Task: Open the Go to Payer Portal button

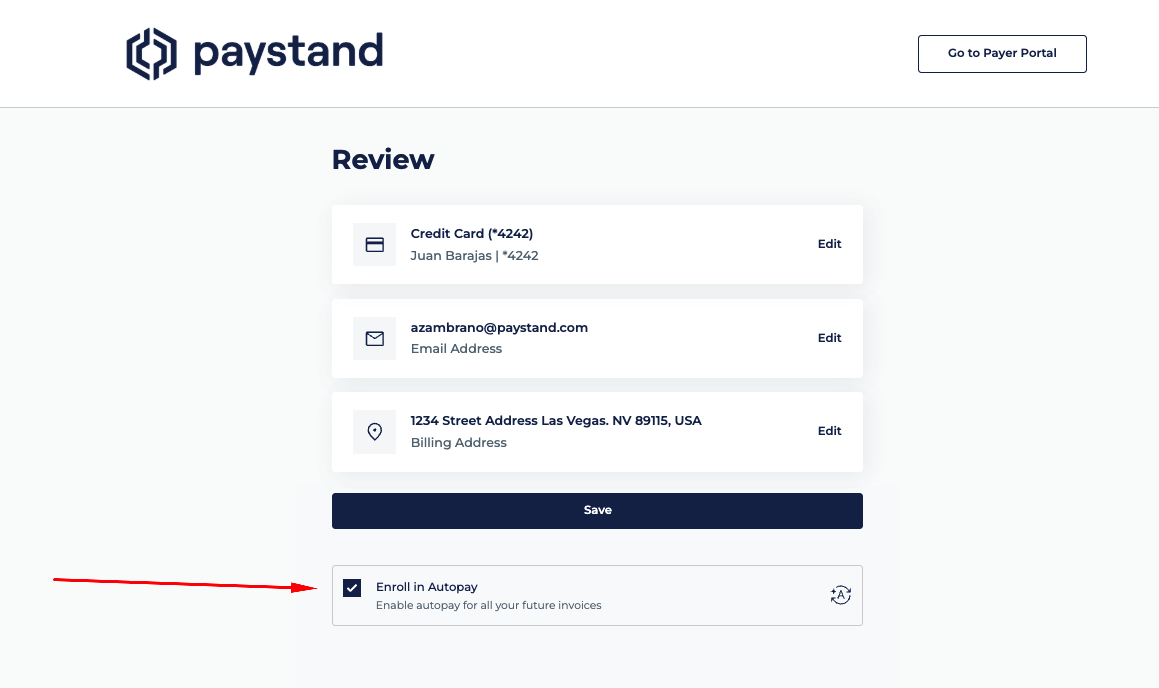Action: [x=1002, y=54]
